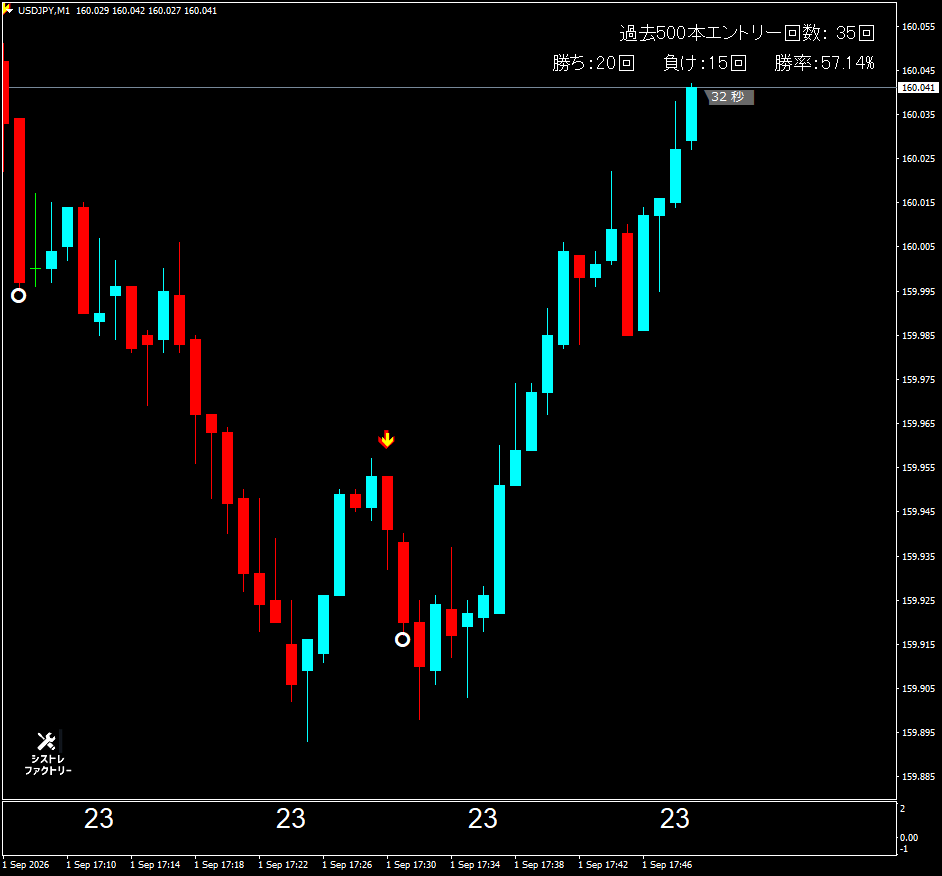942x876 pixels.
Task: Click the 1 Sep 17:38 time label
Action: coord(539,865)
